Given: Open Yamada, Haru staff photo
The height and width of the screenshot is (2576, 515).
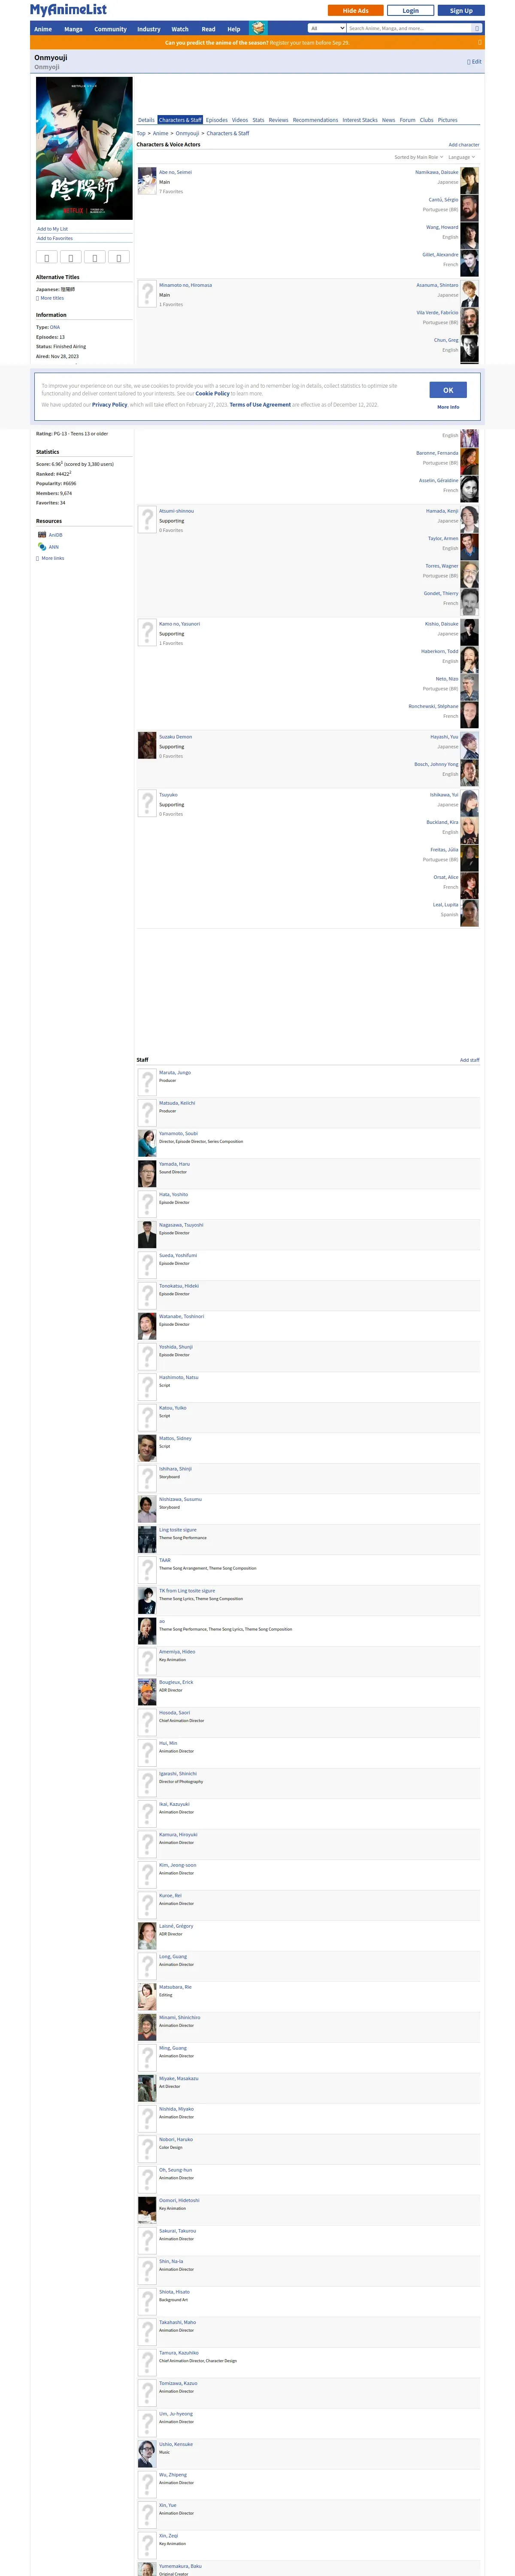Looking at the screenshot, I should tap(147, 1174).
